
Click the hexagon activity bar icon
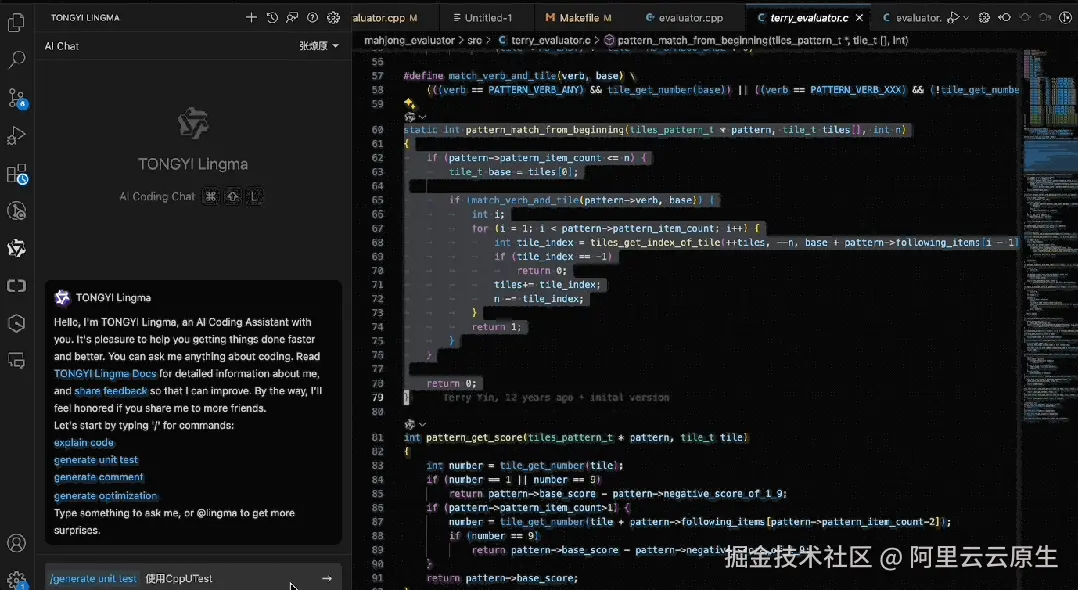click(x=16, y=323)
